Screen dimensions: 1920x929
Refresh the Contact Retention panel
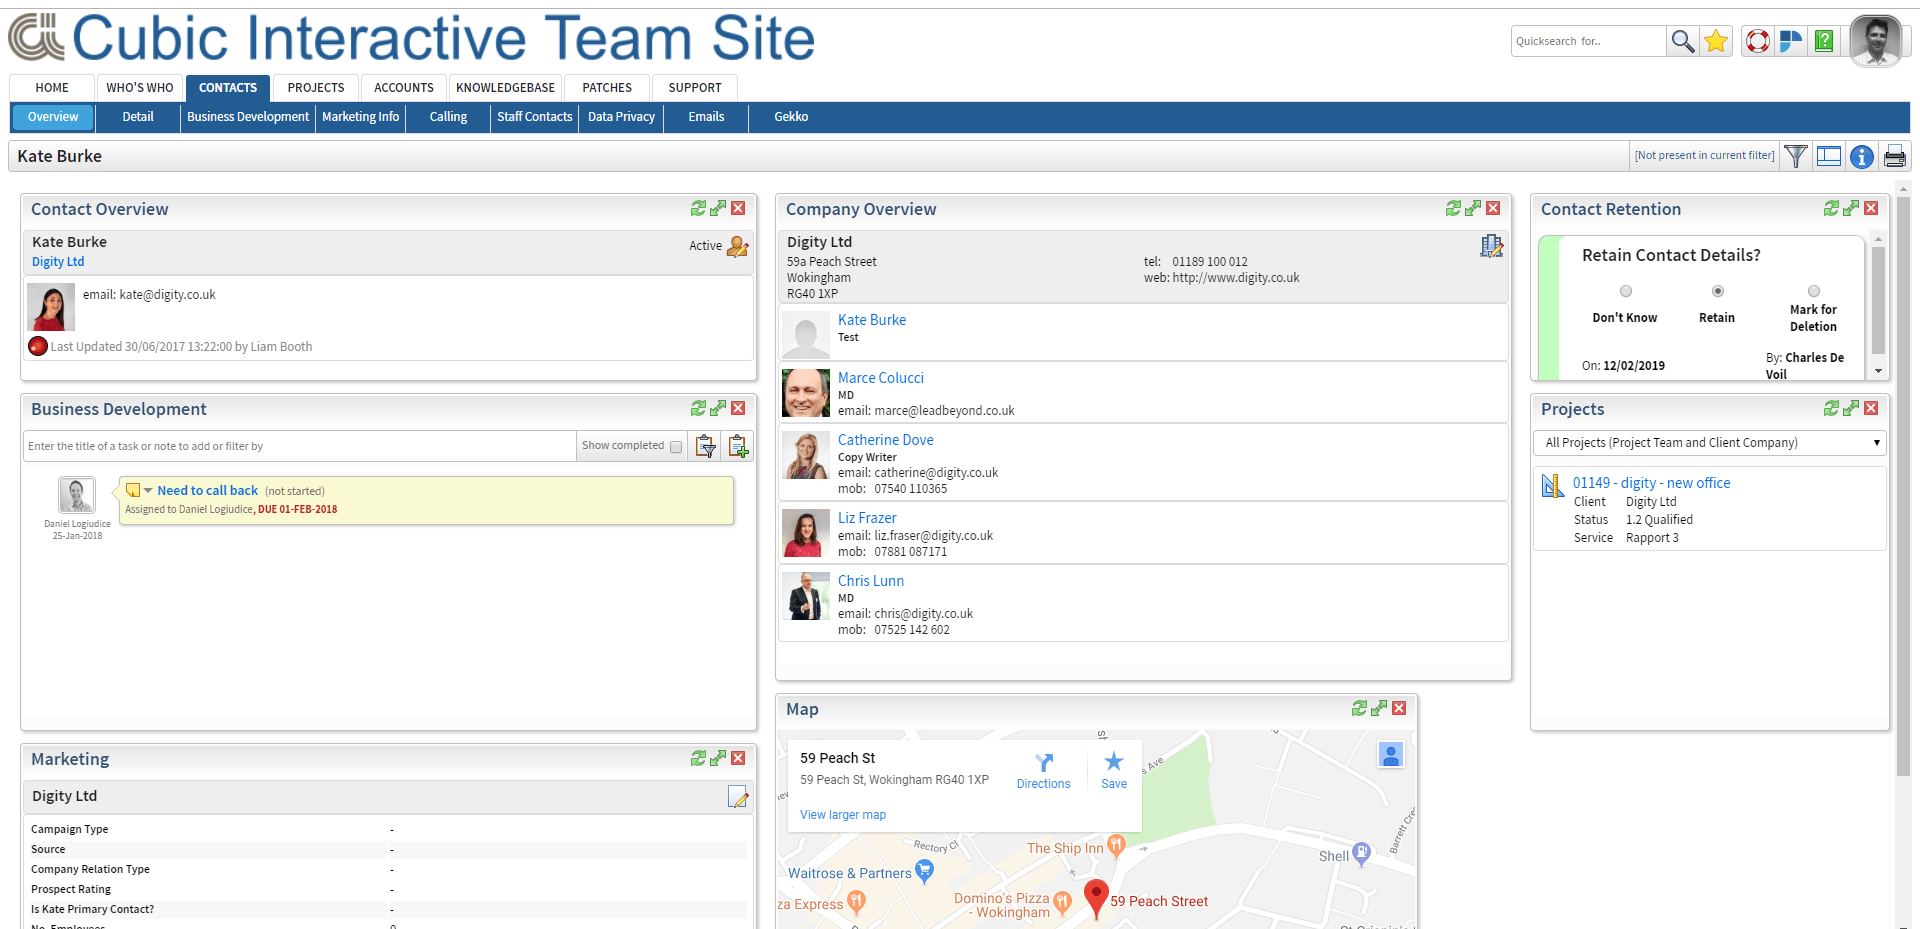point(1831,208)
